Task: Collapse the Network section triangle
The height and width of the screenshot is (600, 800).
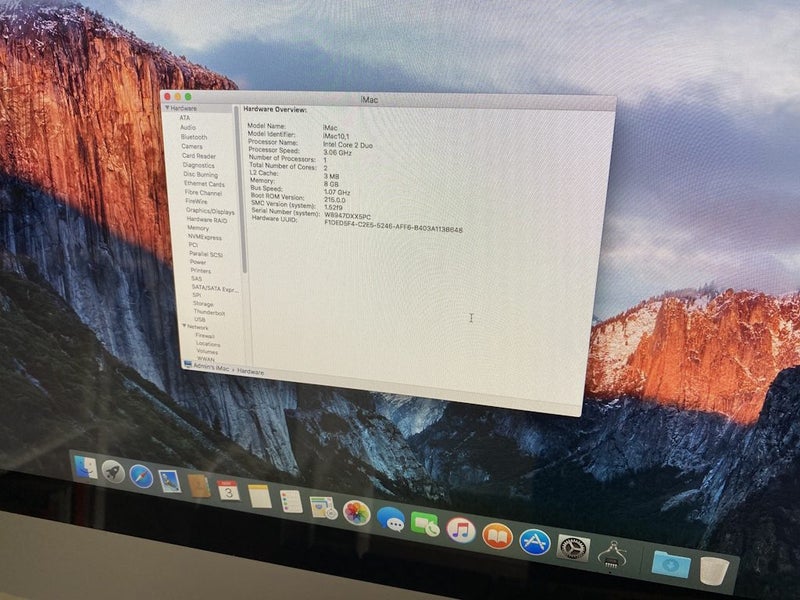Action: 185,326
